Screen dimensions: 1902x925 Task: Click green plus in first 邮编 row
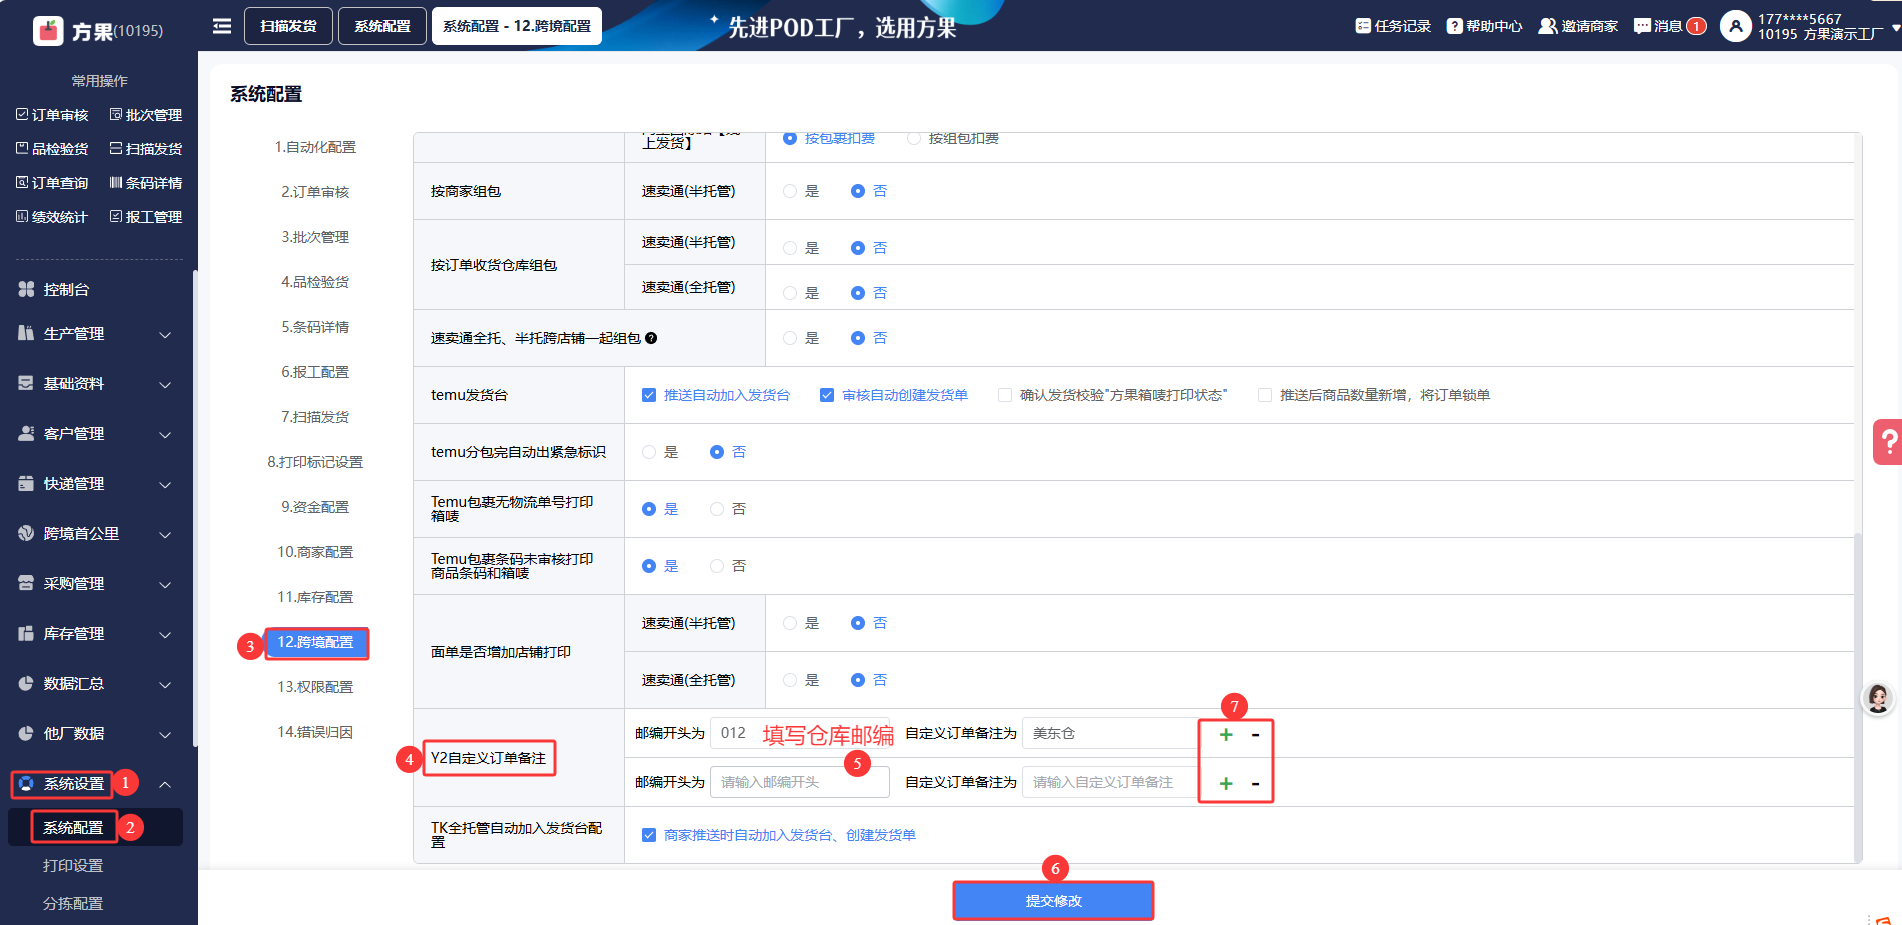coord(1226,734)
